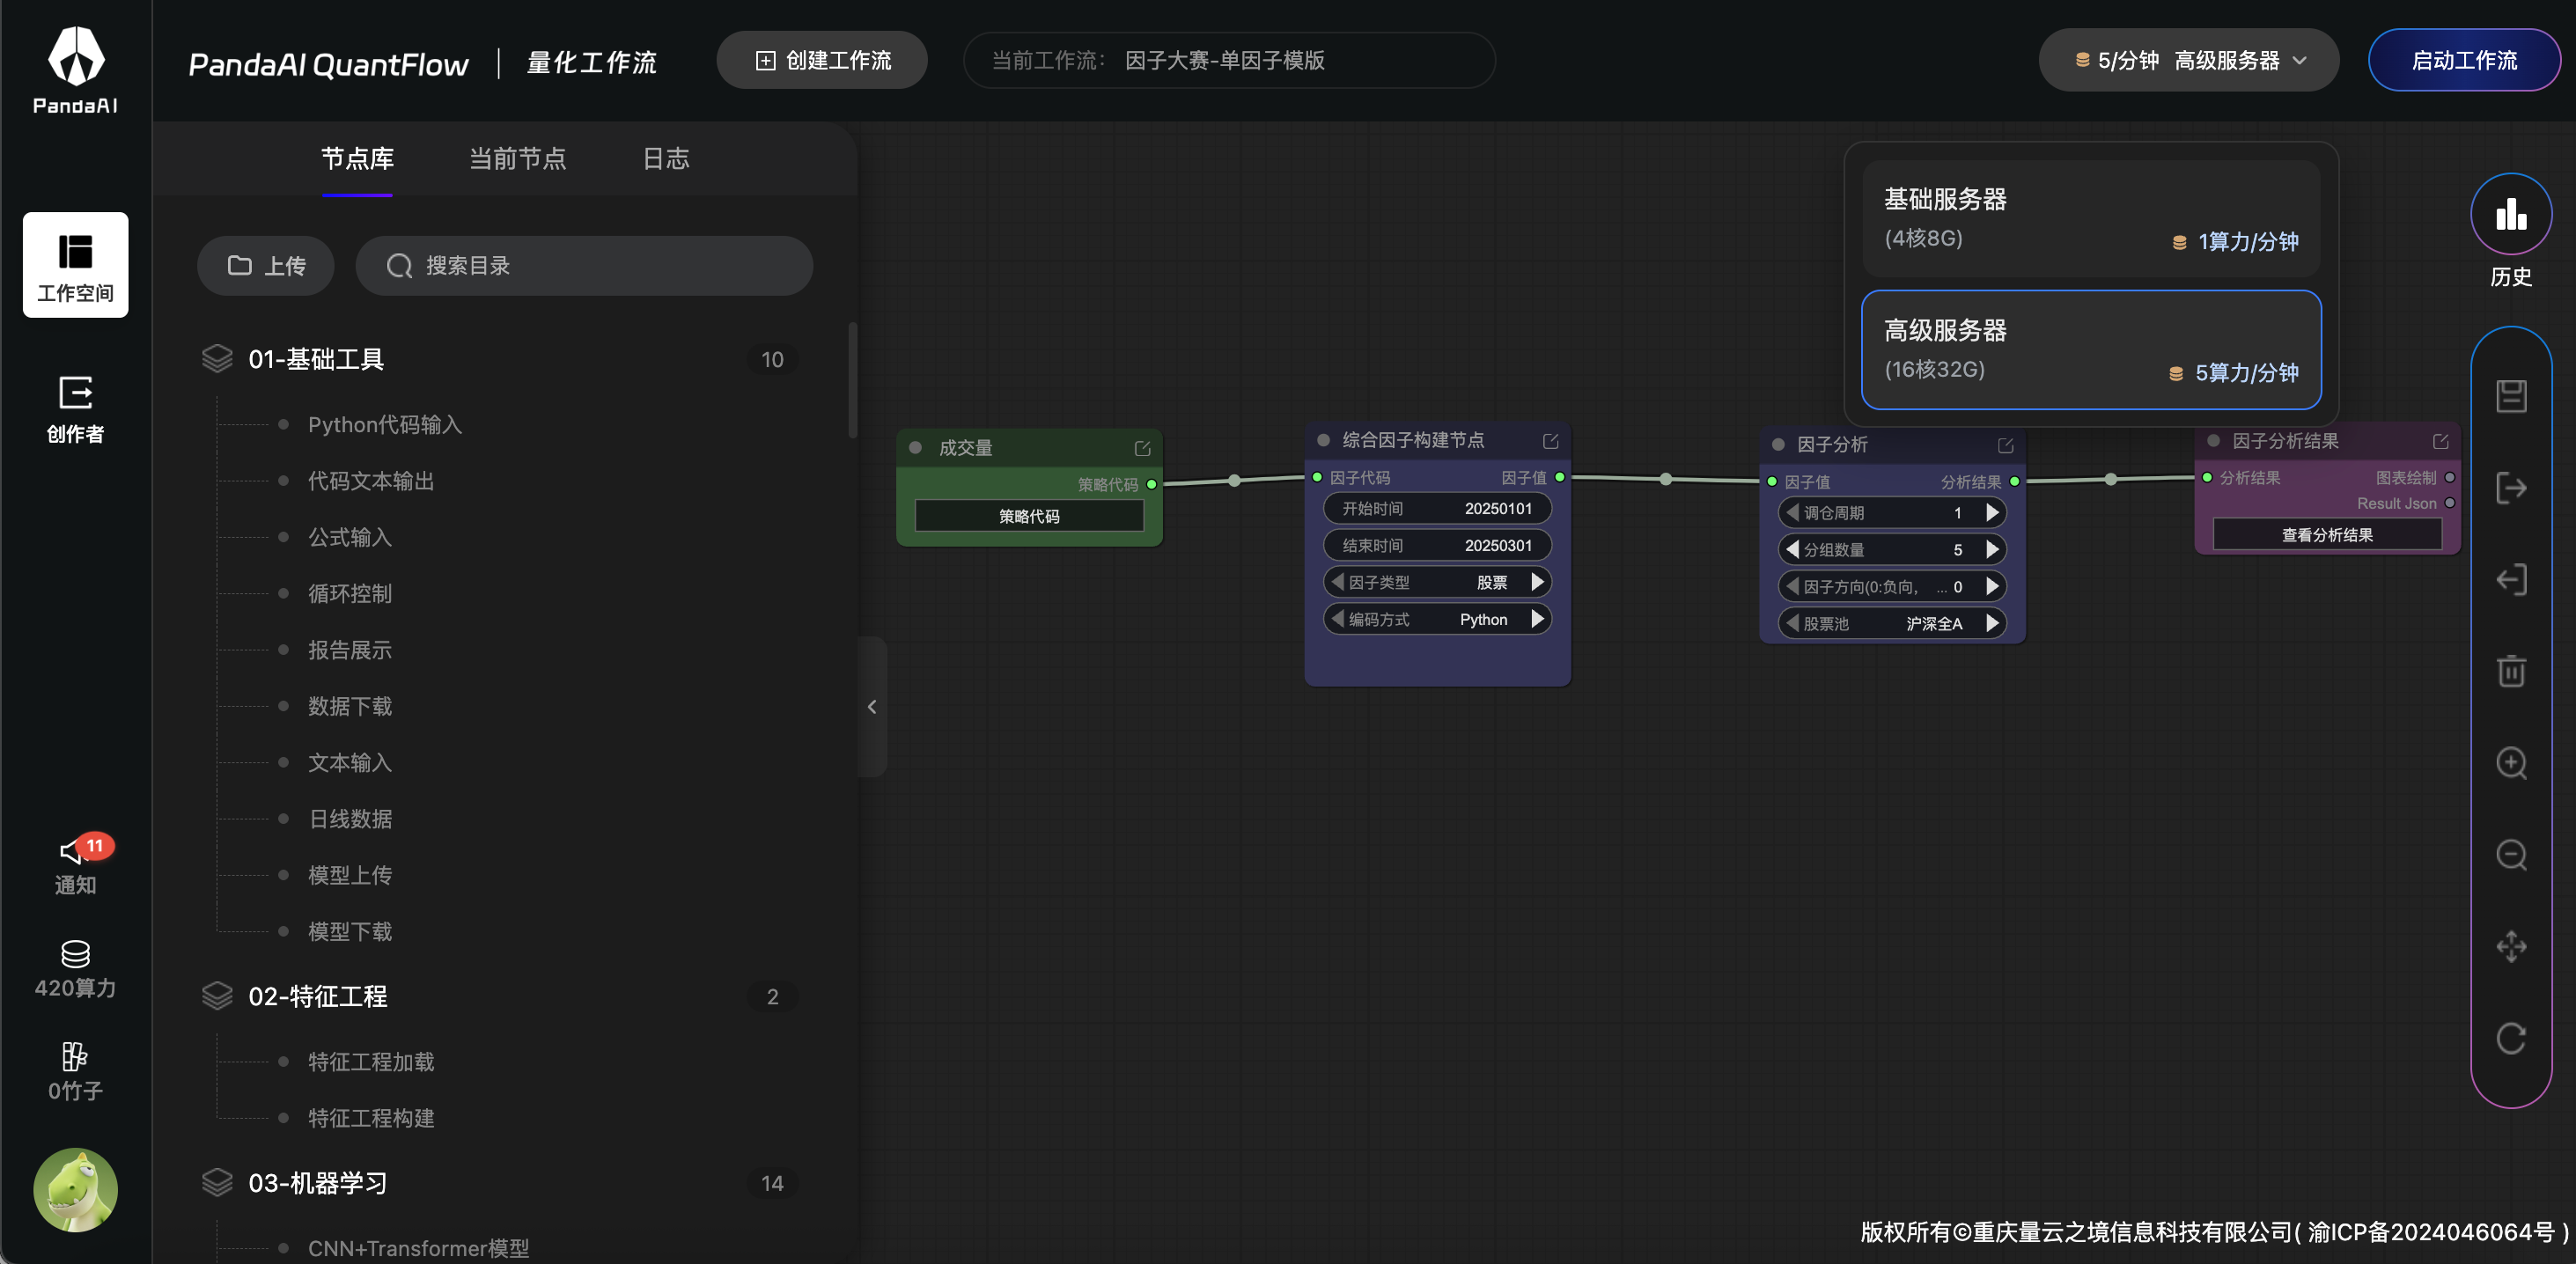The height and width of the screenshot is (1264, 2576).
Task: Open edit icon on 因子分析 node
Action: tap(2005, 445)
